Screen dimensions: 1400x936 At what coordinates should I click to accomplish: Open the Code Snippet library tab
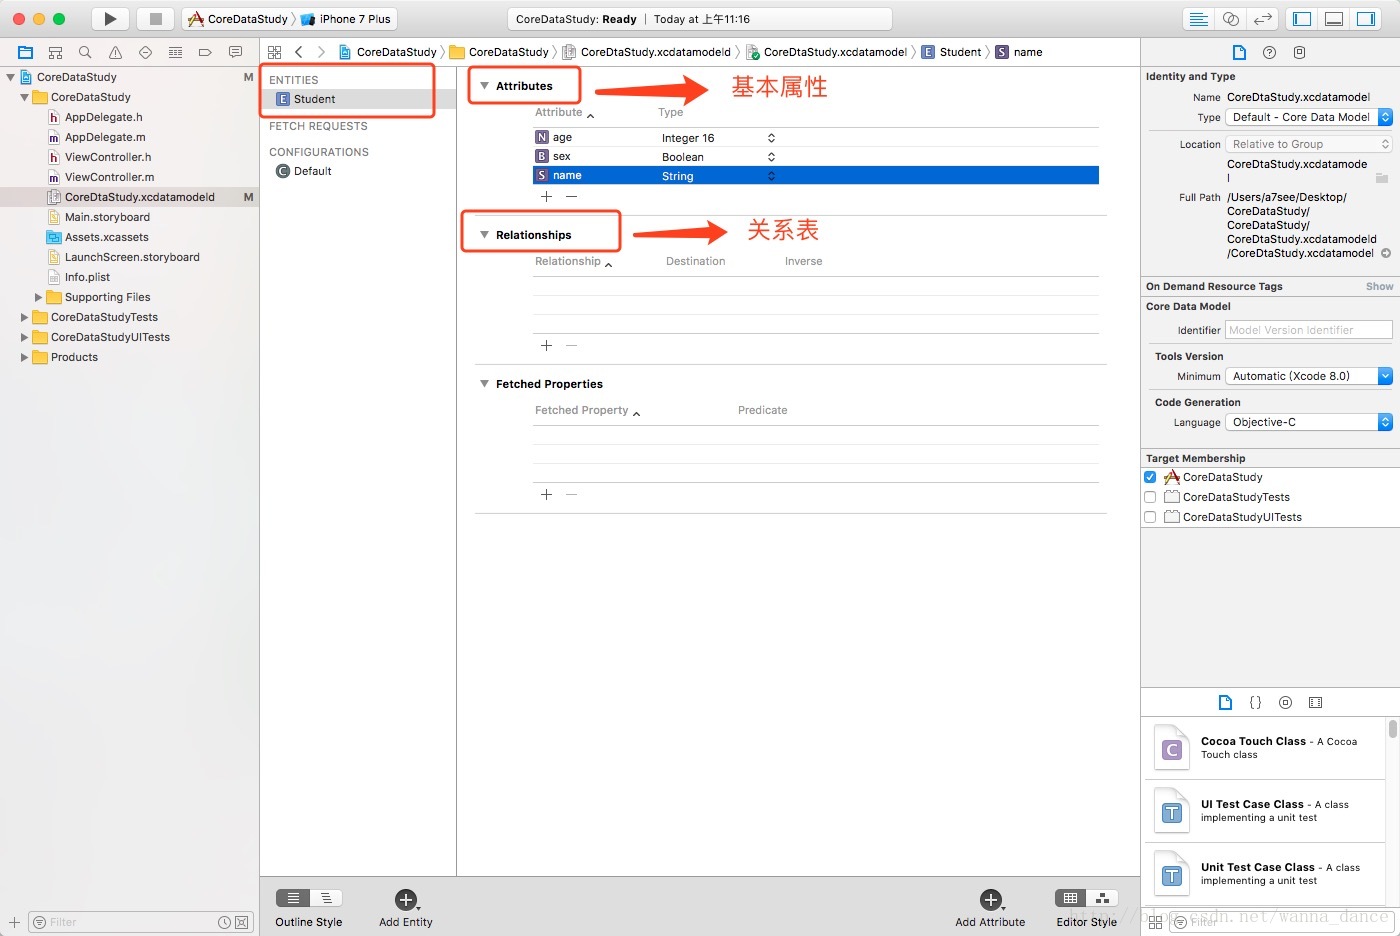point(1255,702)
